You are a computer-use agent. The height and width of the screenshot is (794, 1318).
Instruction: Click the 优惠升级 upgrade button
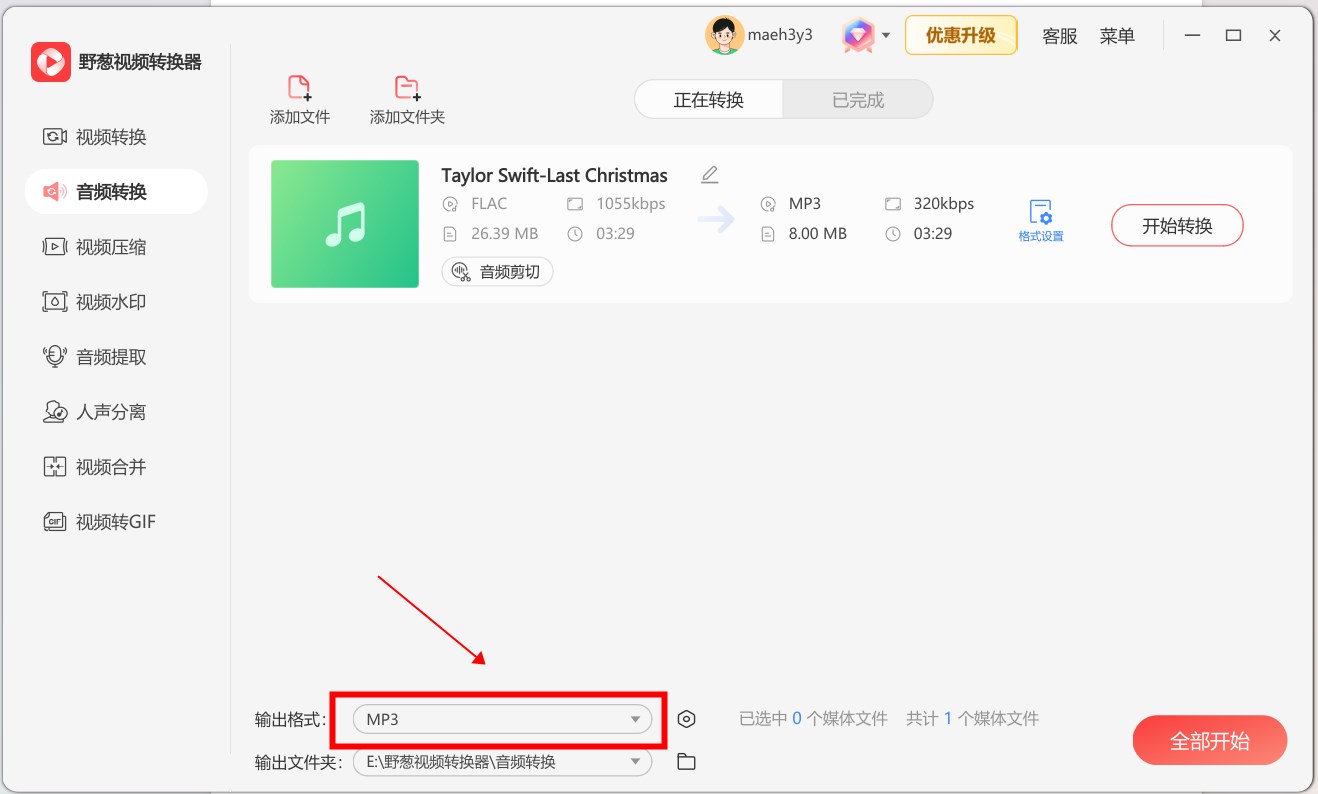(961, 35)
